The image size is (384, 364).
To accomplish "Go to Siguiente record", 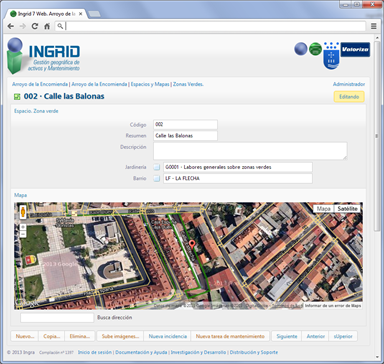I will point(287,336).
